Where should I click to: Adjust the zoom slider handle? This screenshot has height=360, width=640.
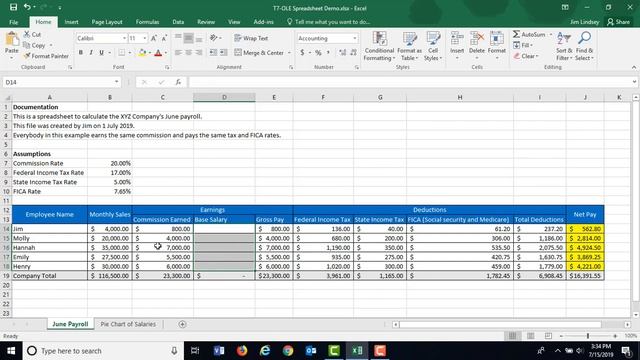pos(588,336)
